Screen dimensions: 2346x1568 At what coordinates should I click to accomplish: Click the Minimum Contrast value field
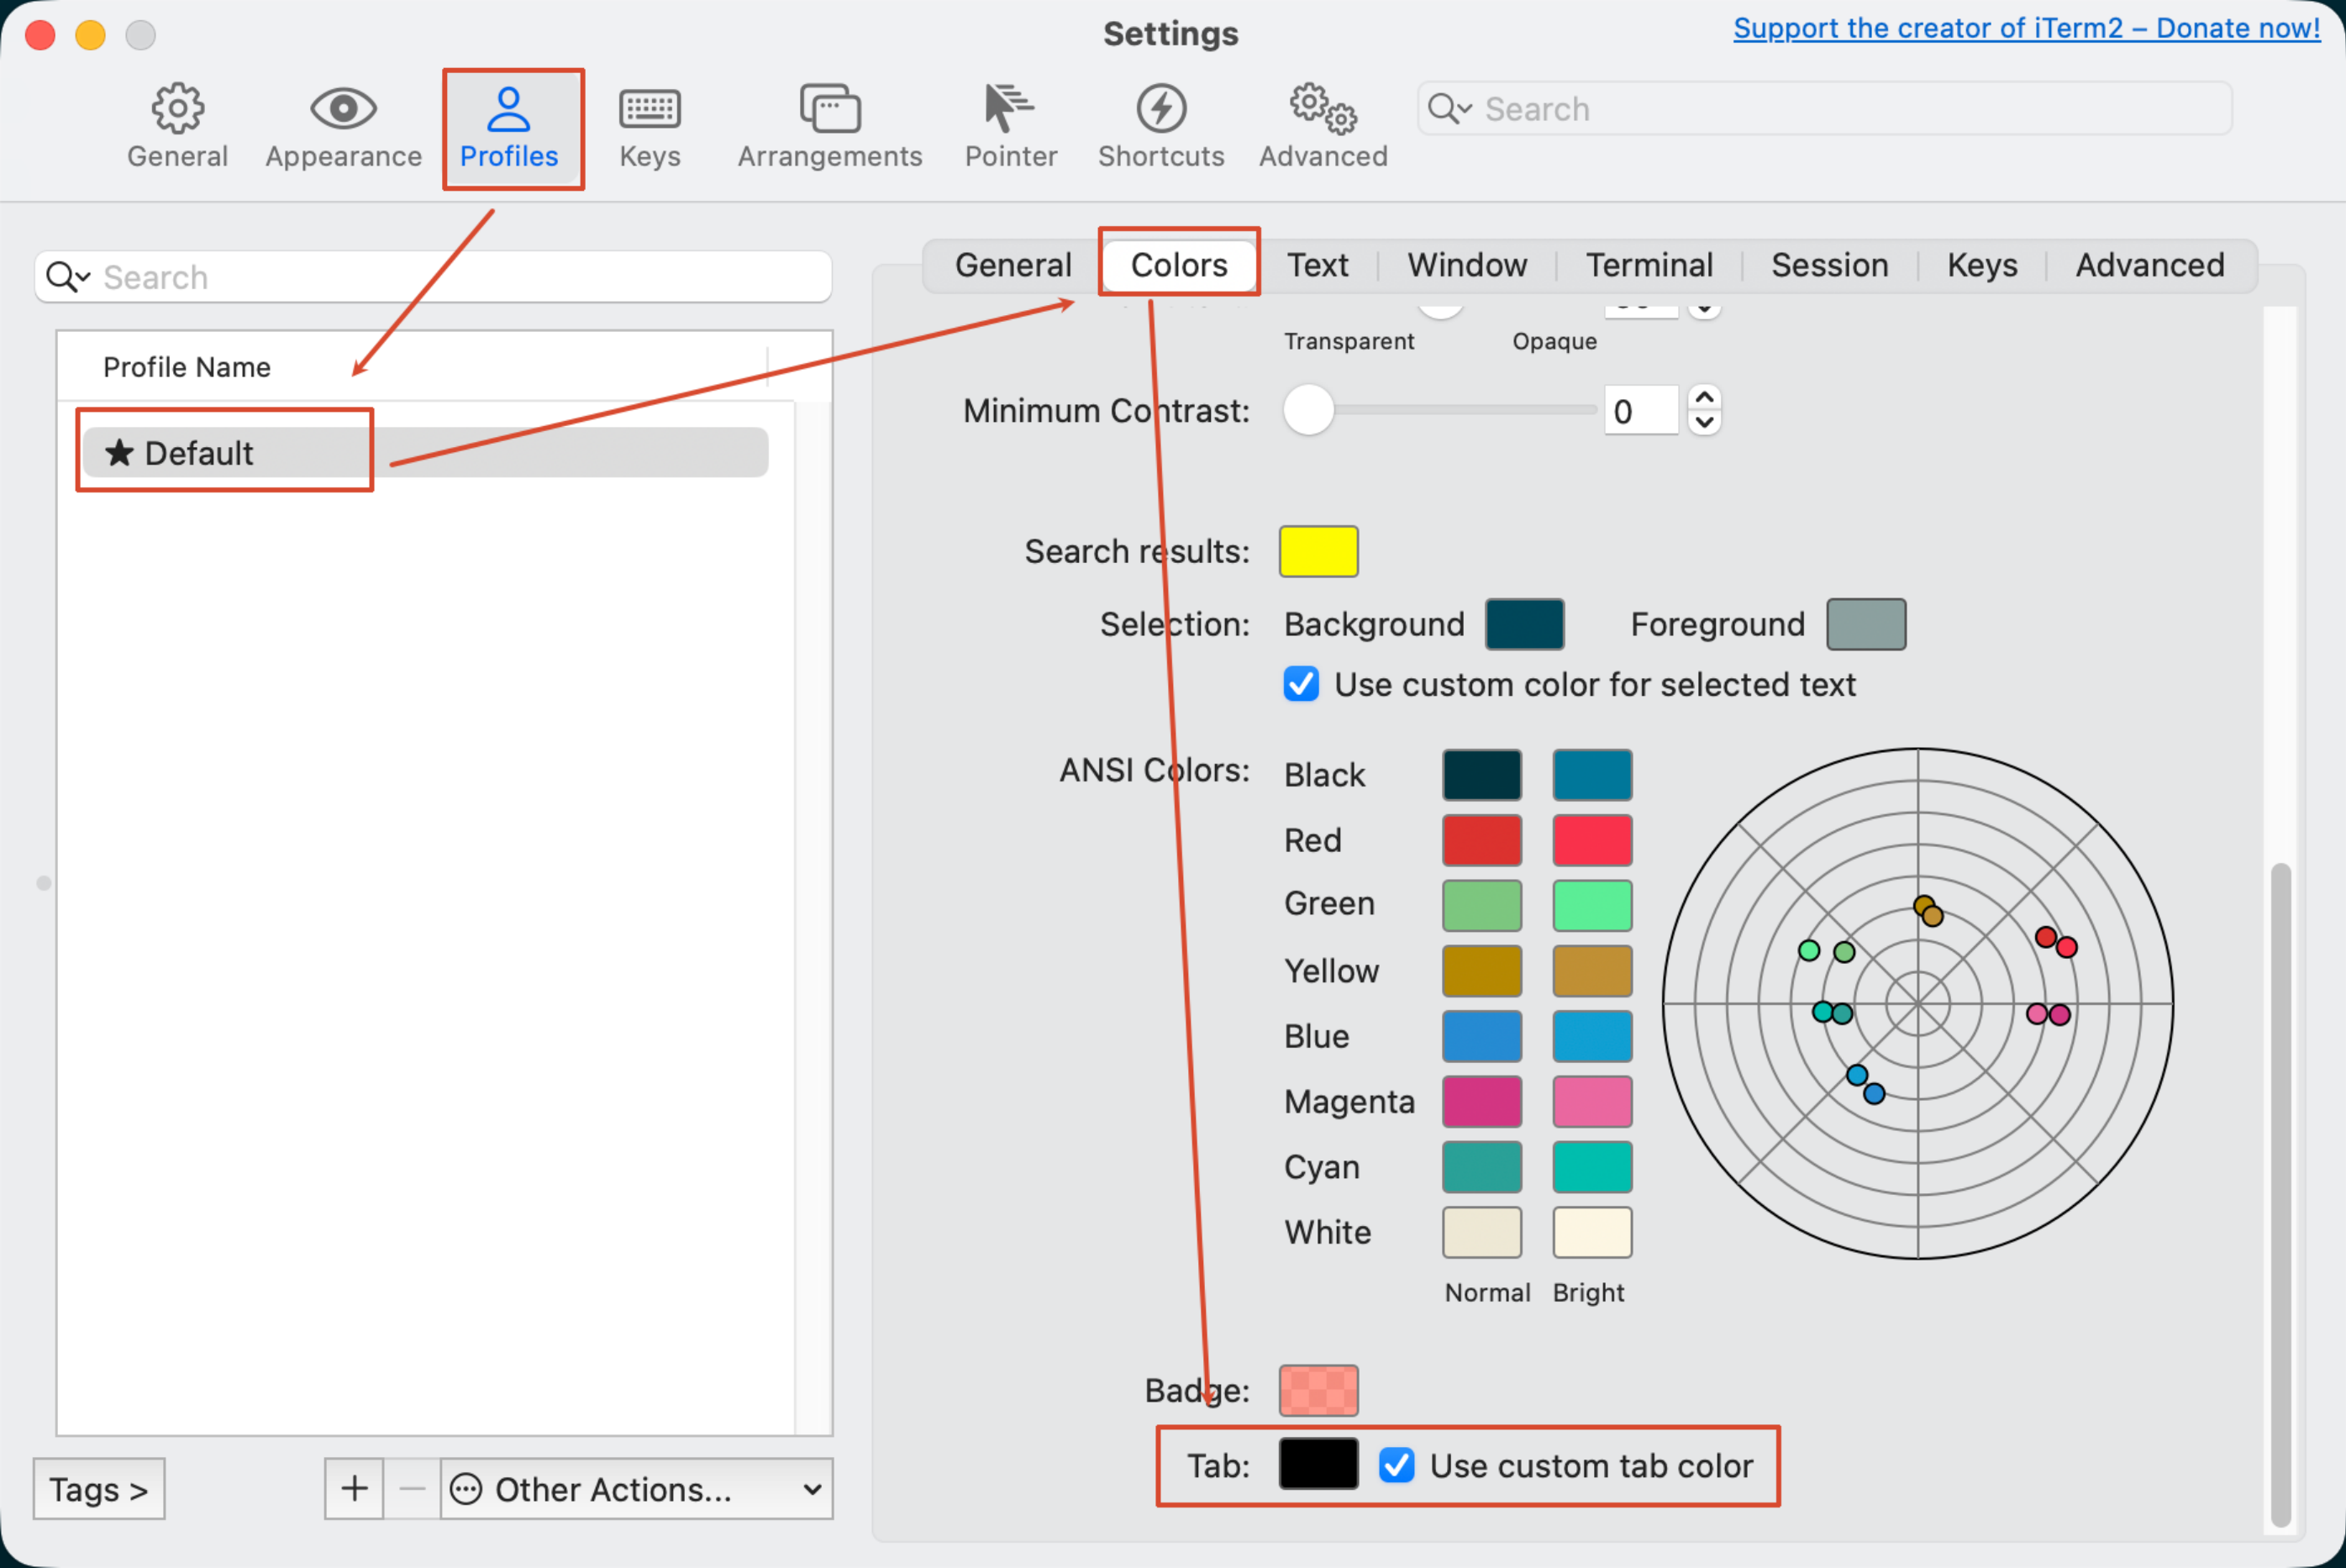[x=1641, y=410]
